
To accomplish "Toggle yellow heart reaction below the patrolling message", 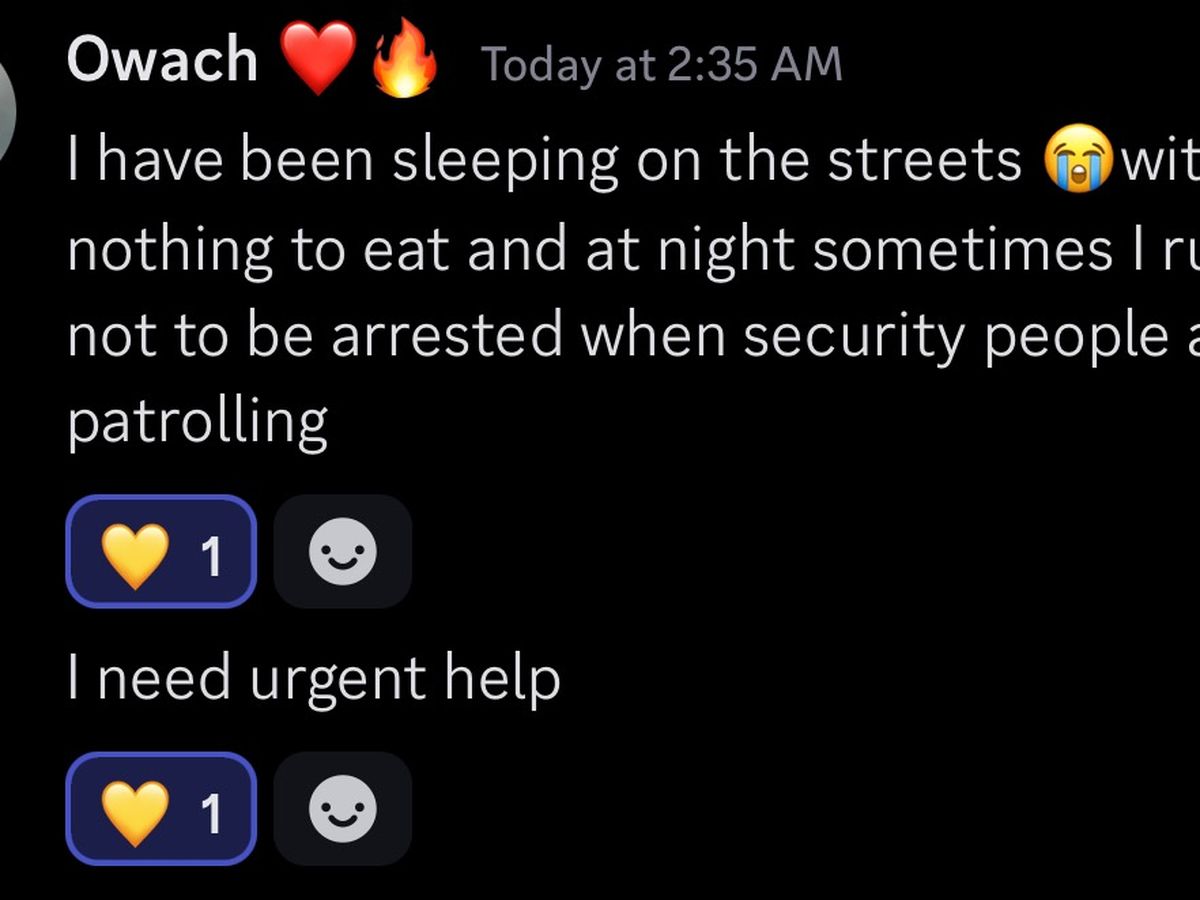I will [x=161, y=551].
